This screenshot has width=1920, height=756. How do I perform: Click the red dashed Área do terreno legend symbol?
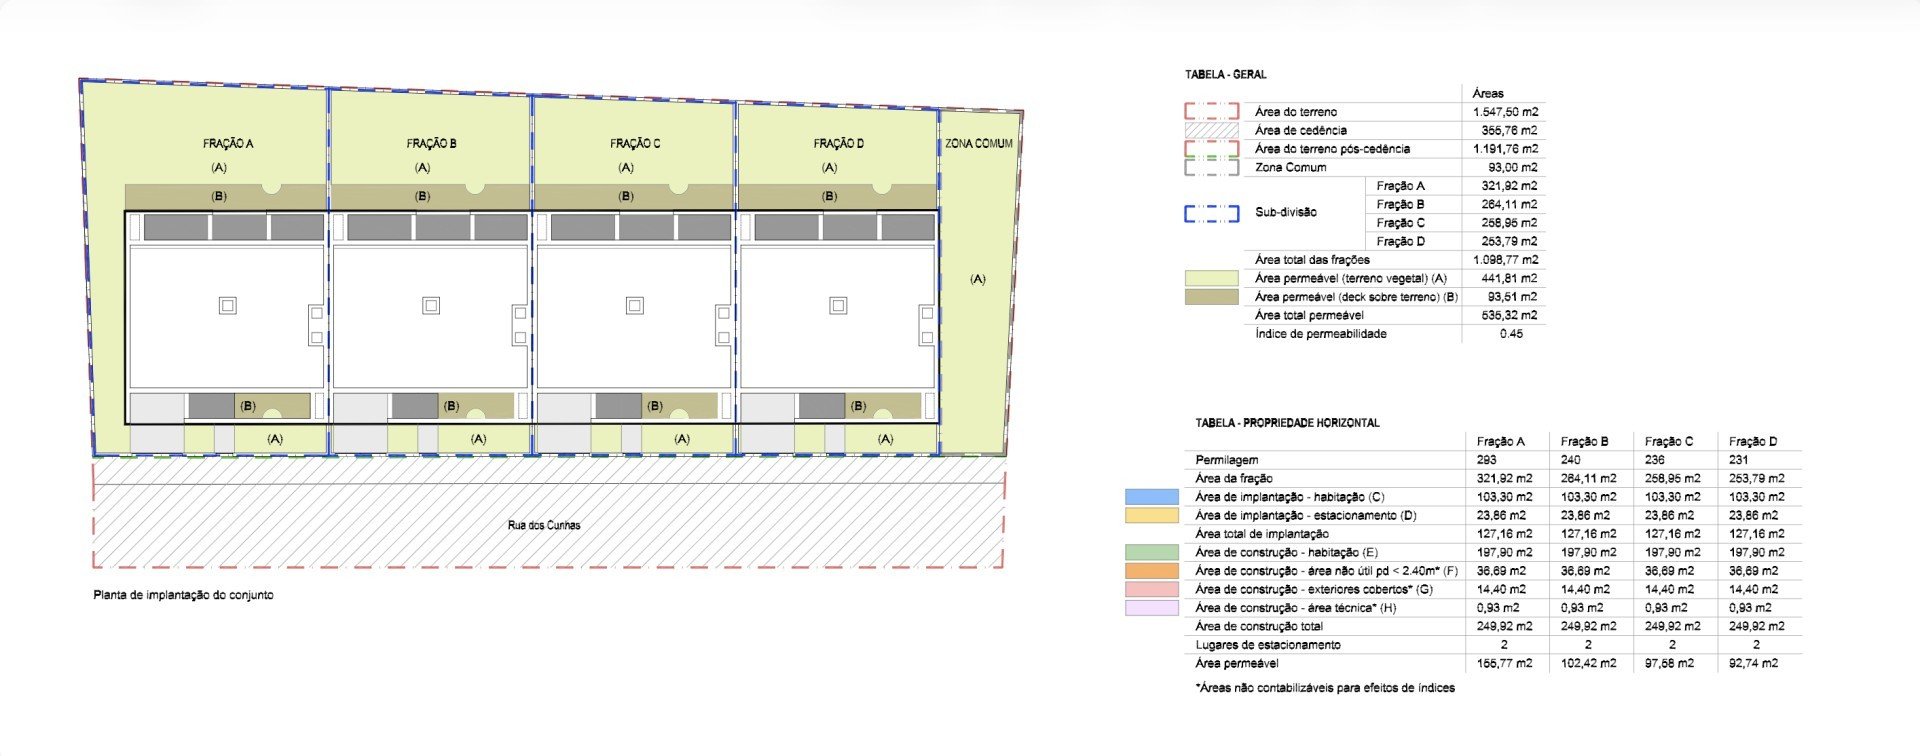coord(1211,112)
